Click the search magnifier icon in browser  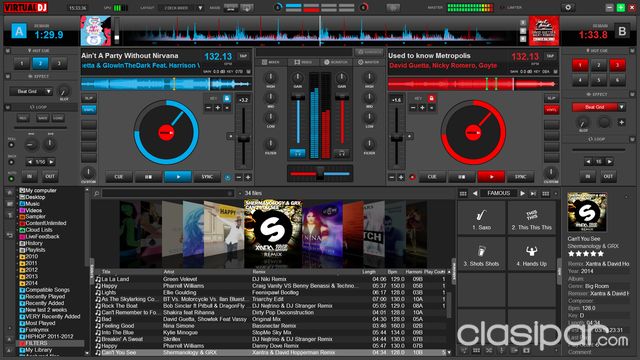(96, 193)
